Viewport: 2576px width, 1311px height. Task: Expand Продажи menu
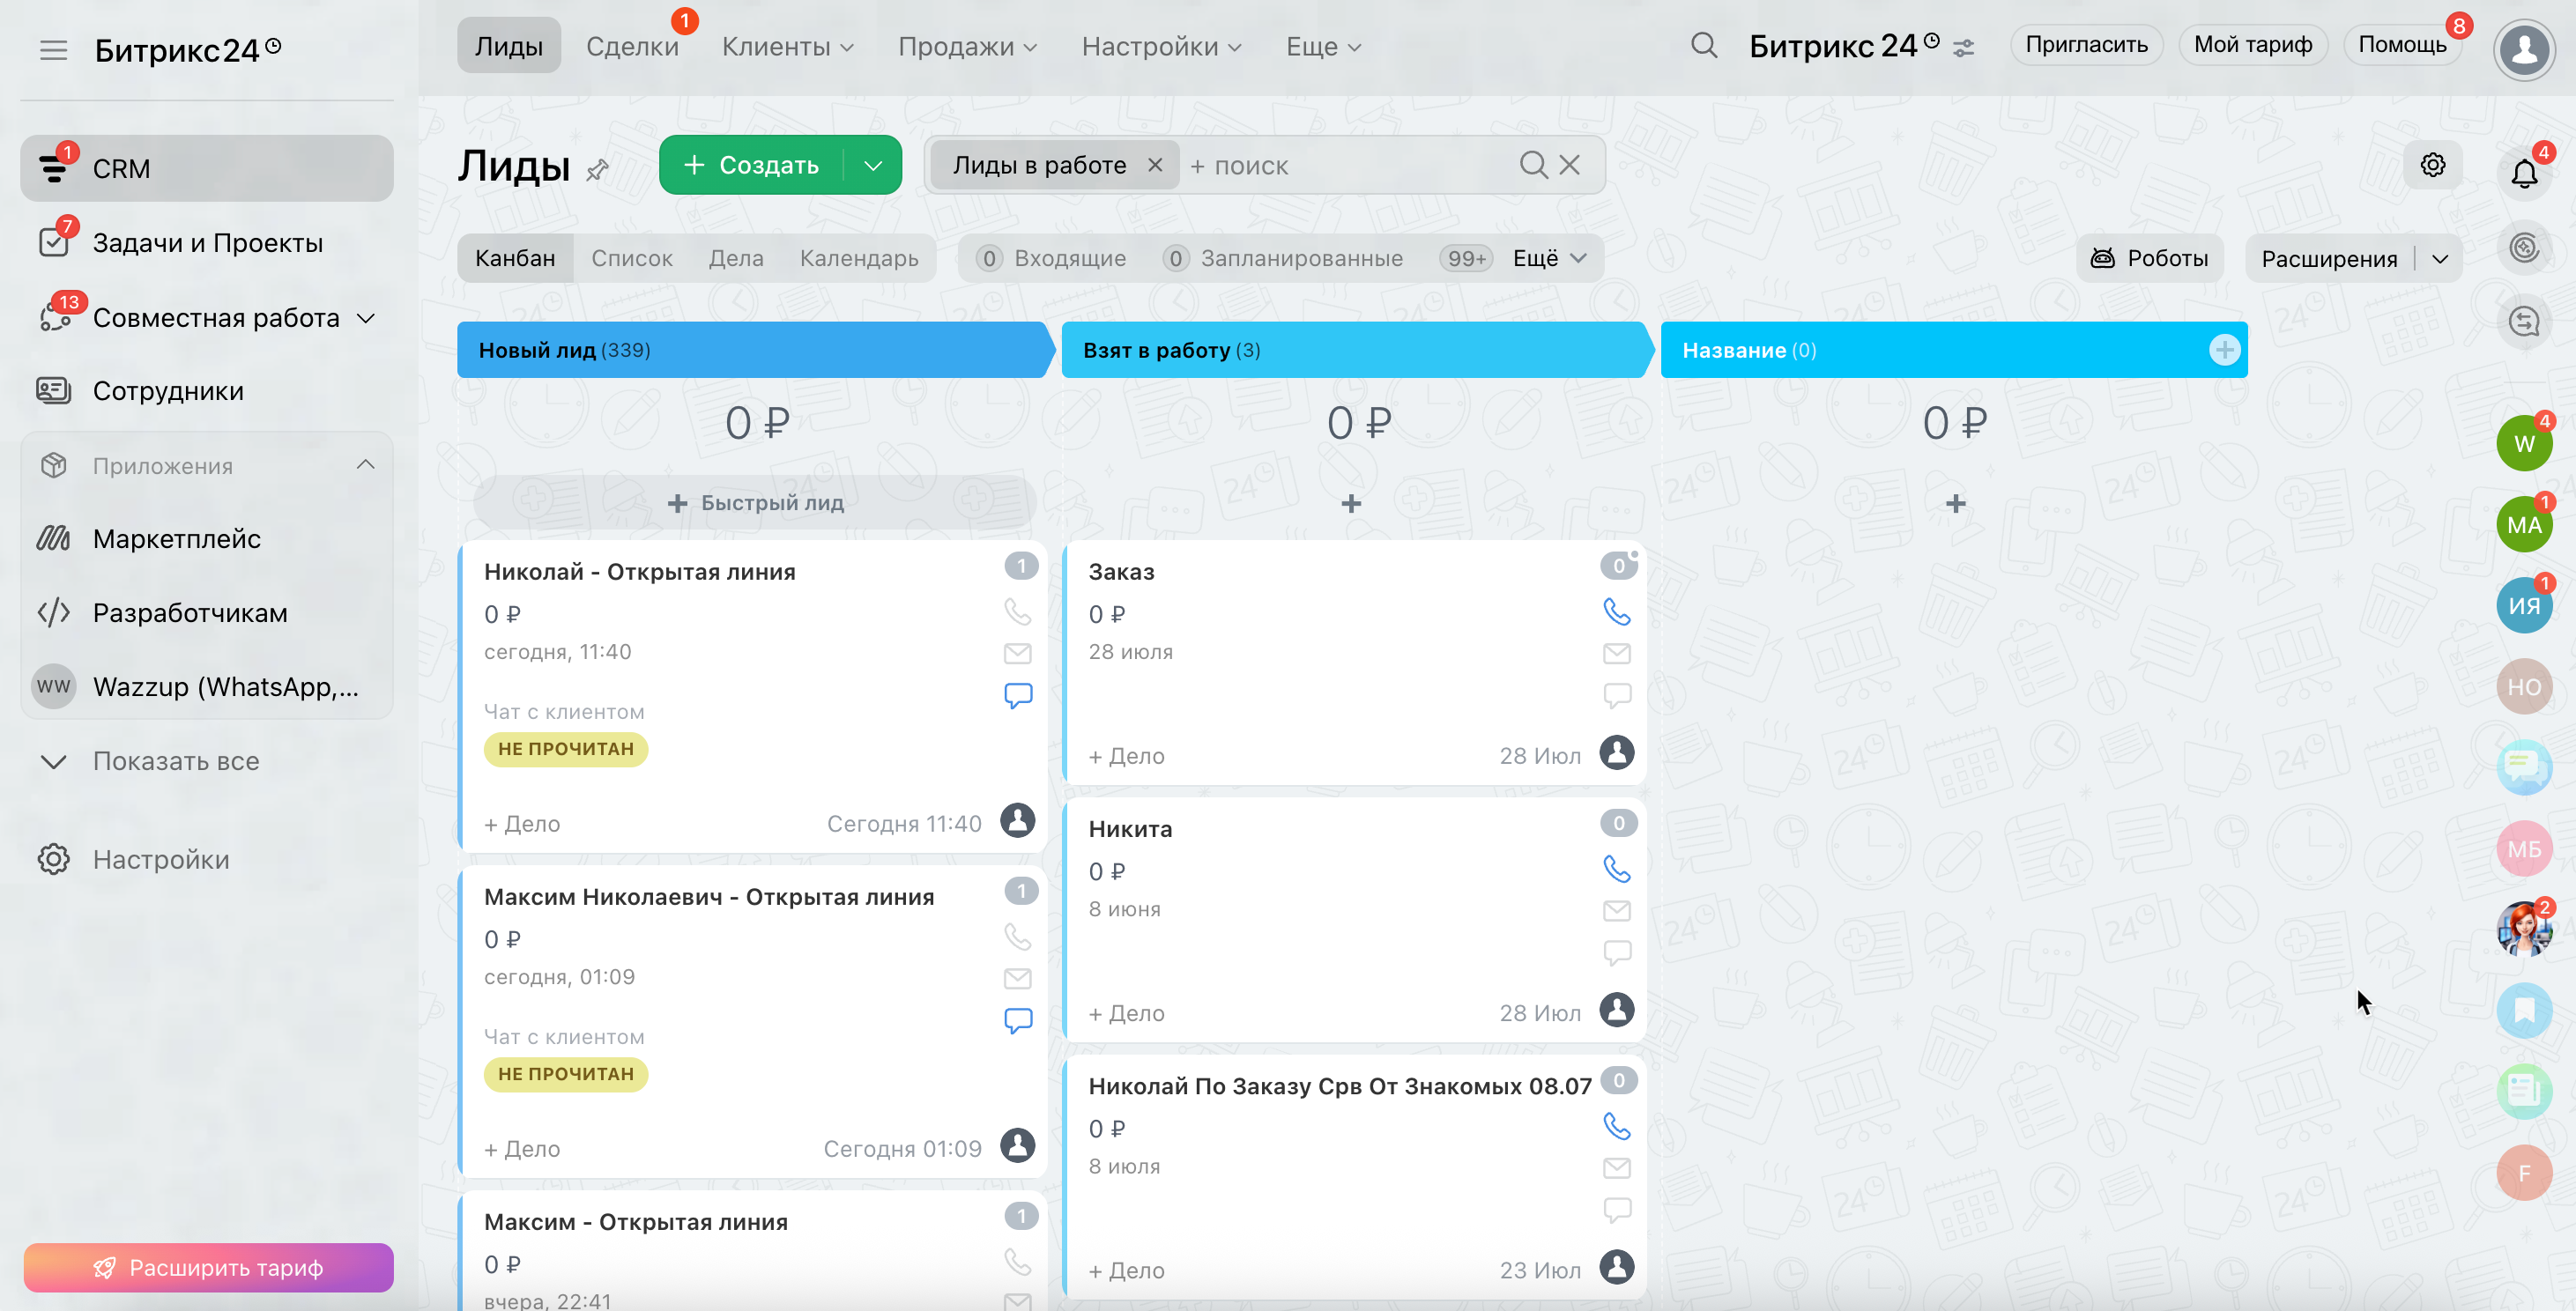[968, 47]
